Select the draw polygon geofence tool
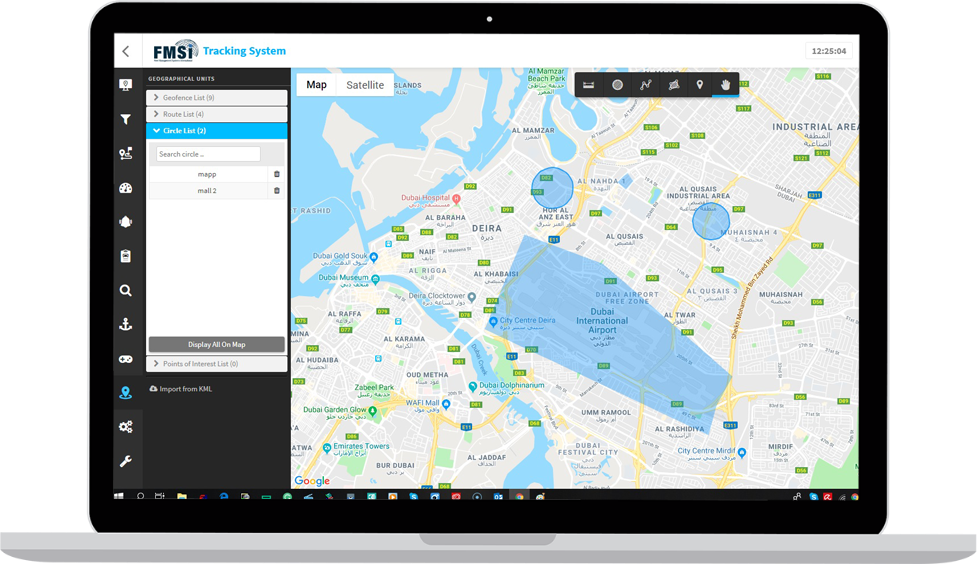Image resolution: width=977 pixels, height=564 pixels. pos(674,85)
